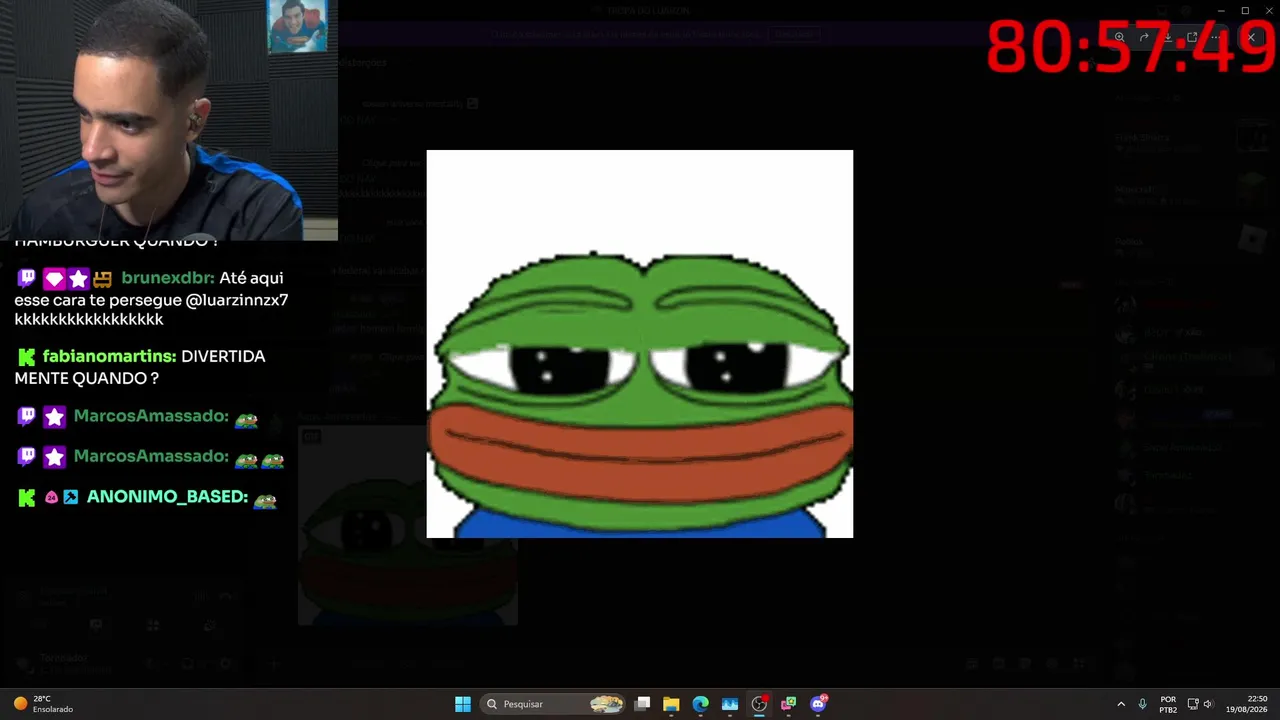Viewport: 1280px width, 720px height.
Task: Click the microphone tray icon
Action: click(1142, 704)
